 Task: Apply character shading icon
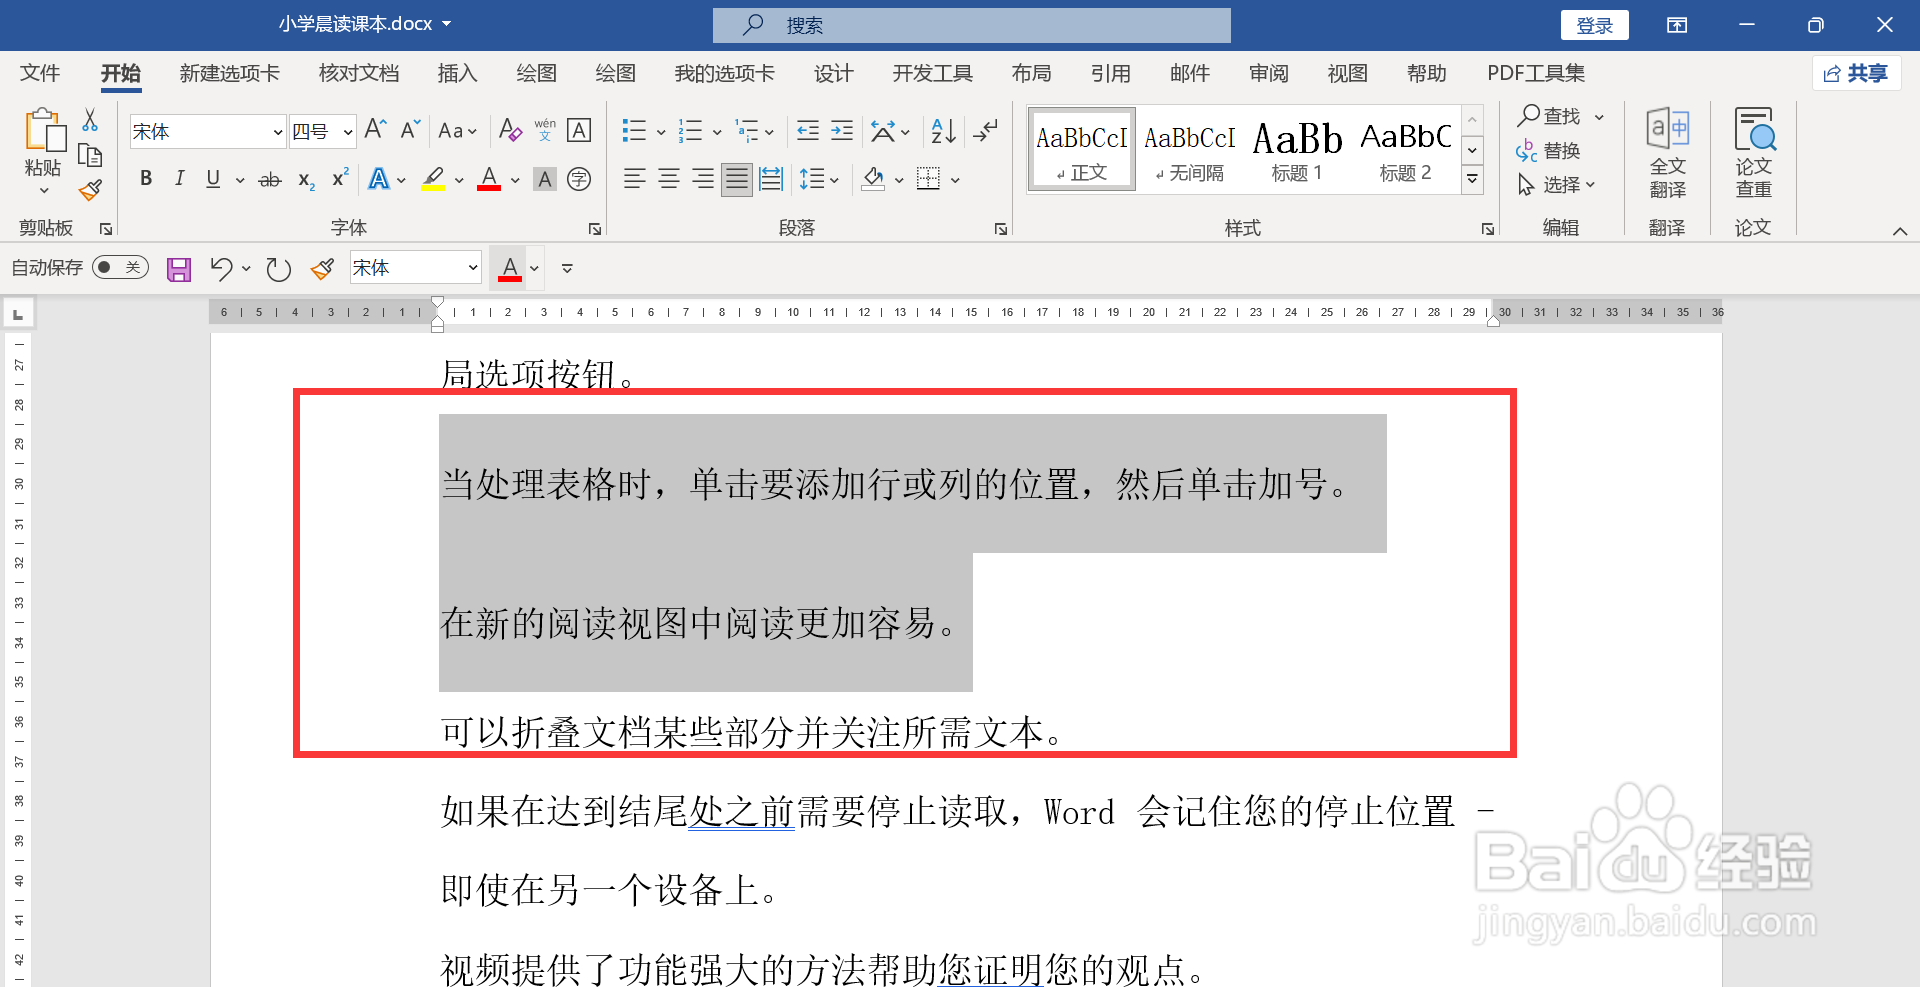pyautogui.click(x=545, y=180)
